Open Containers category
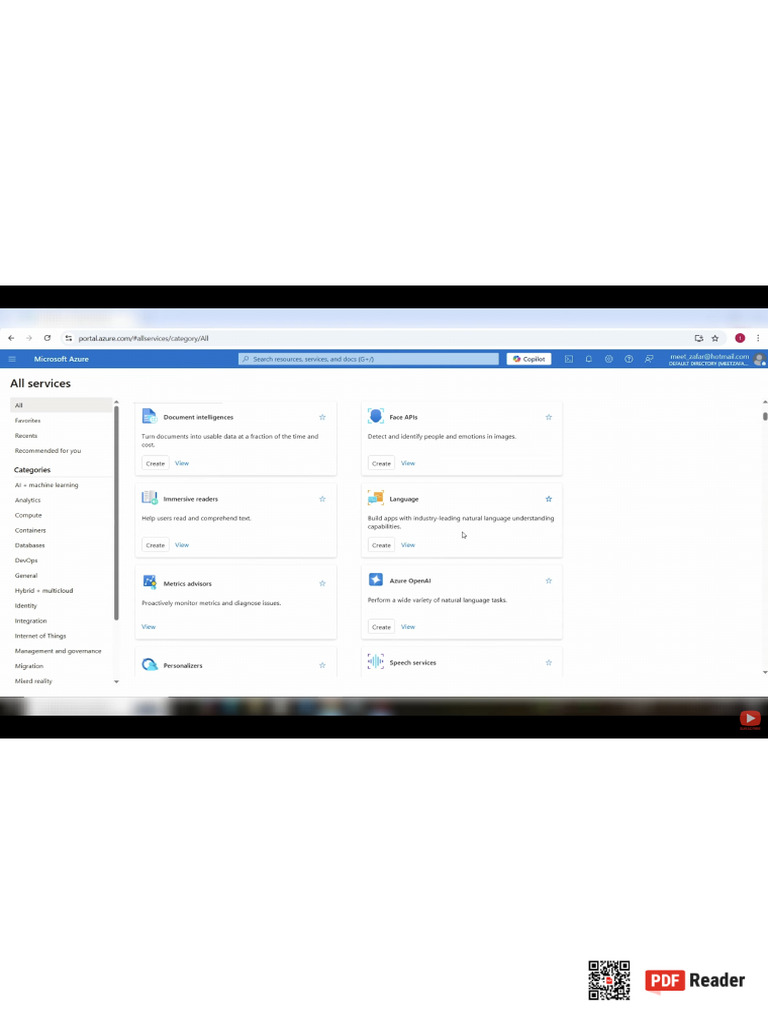768x1024 pixels. pyautogui.click(x=30, y=530)
